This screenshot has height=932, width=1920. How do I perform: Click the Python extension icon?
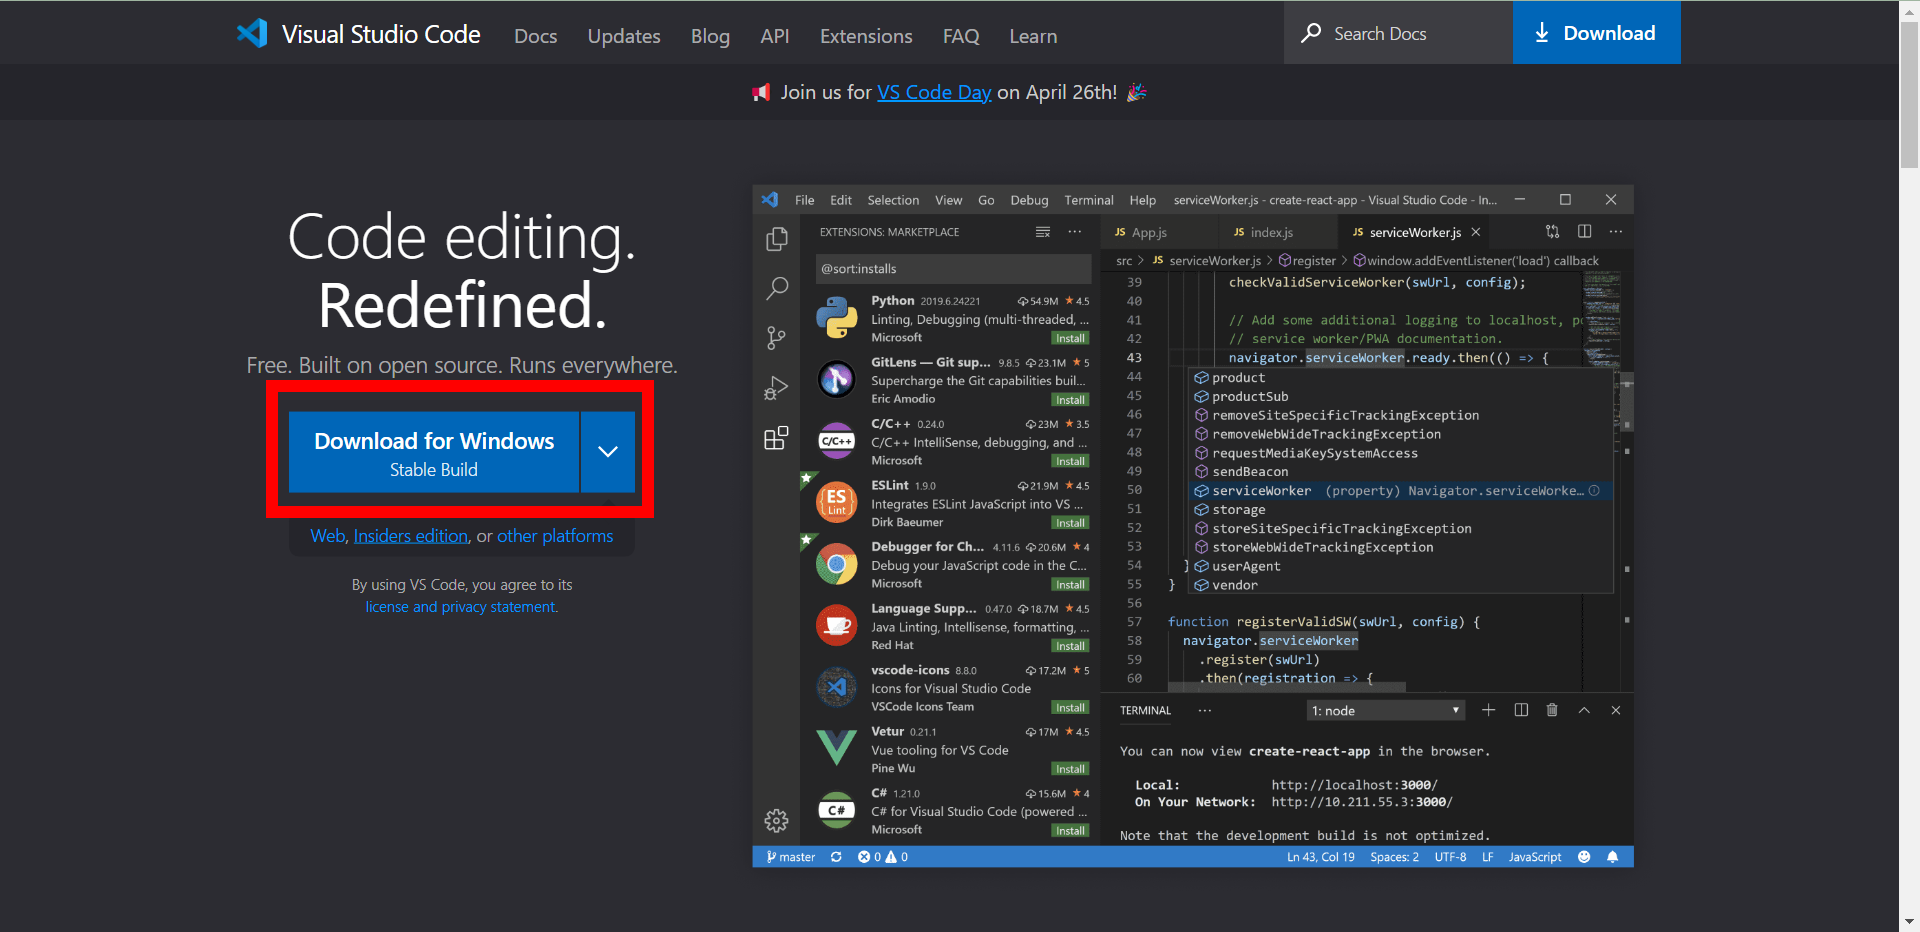pyautogui.click(x=836, y=318)
